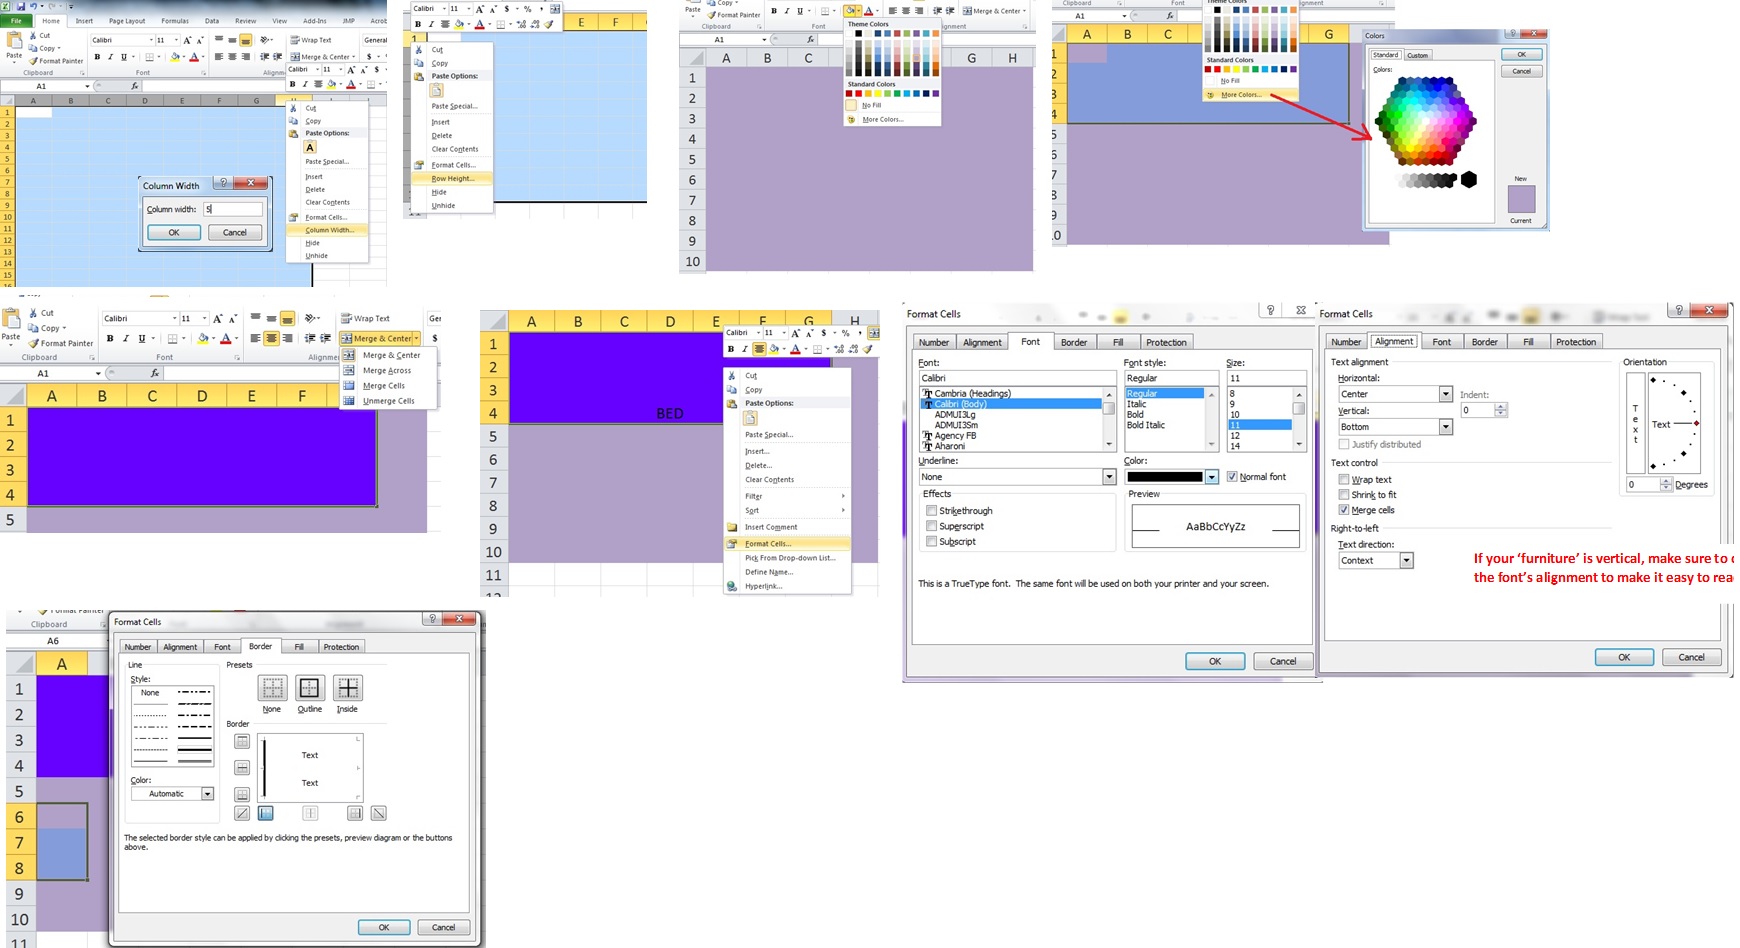The height and width of the screenshot is (948, 1740).
Task: Enable the Strikethrough effect checkbox
Action: point(932,510)
